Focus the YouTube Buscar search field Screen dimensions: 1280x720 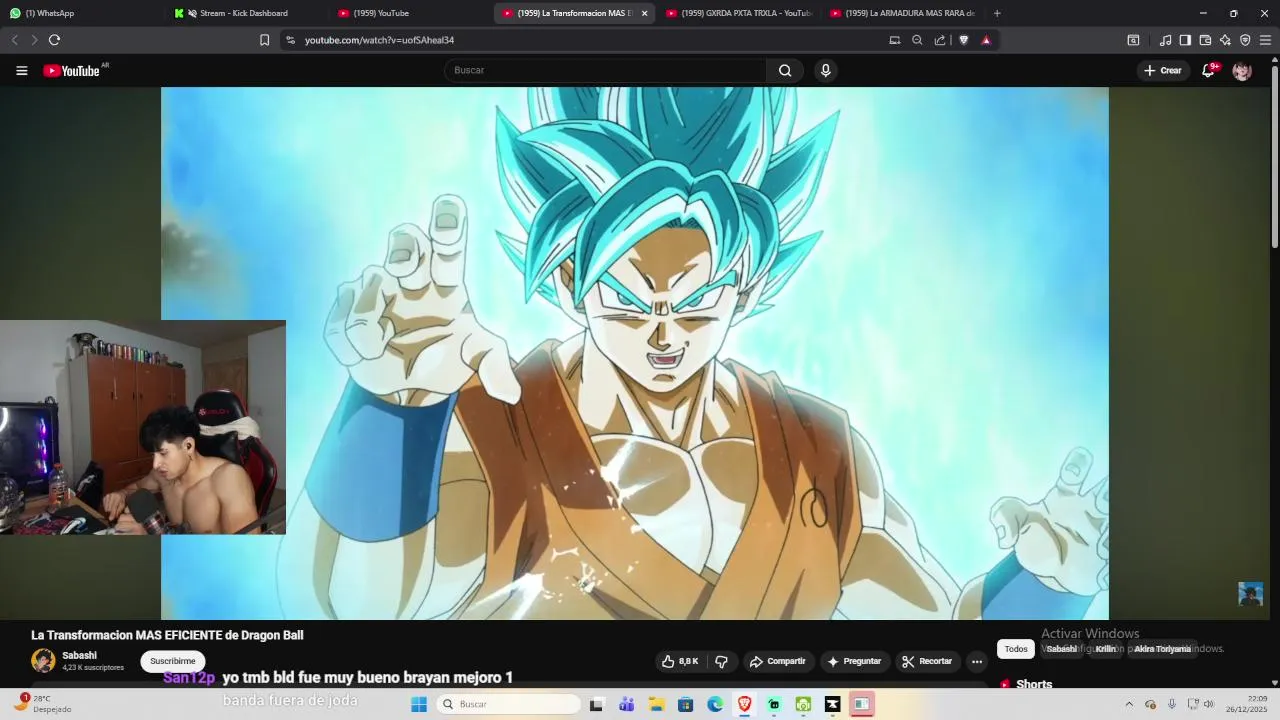[605, 70]
